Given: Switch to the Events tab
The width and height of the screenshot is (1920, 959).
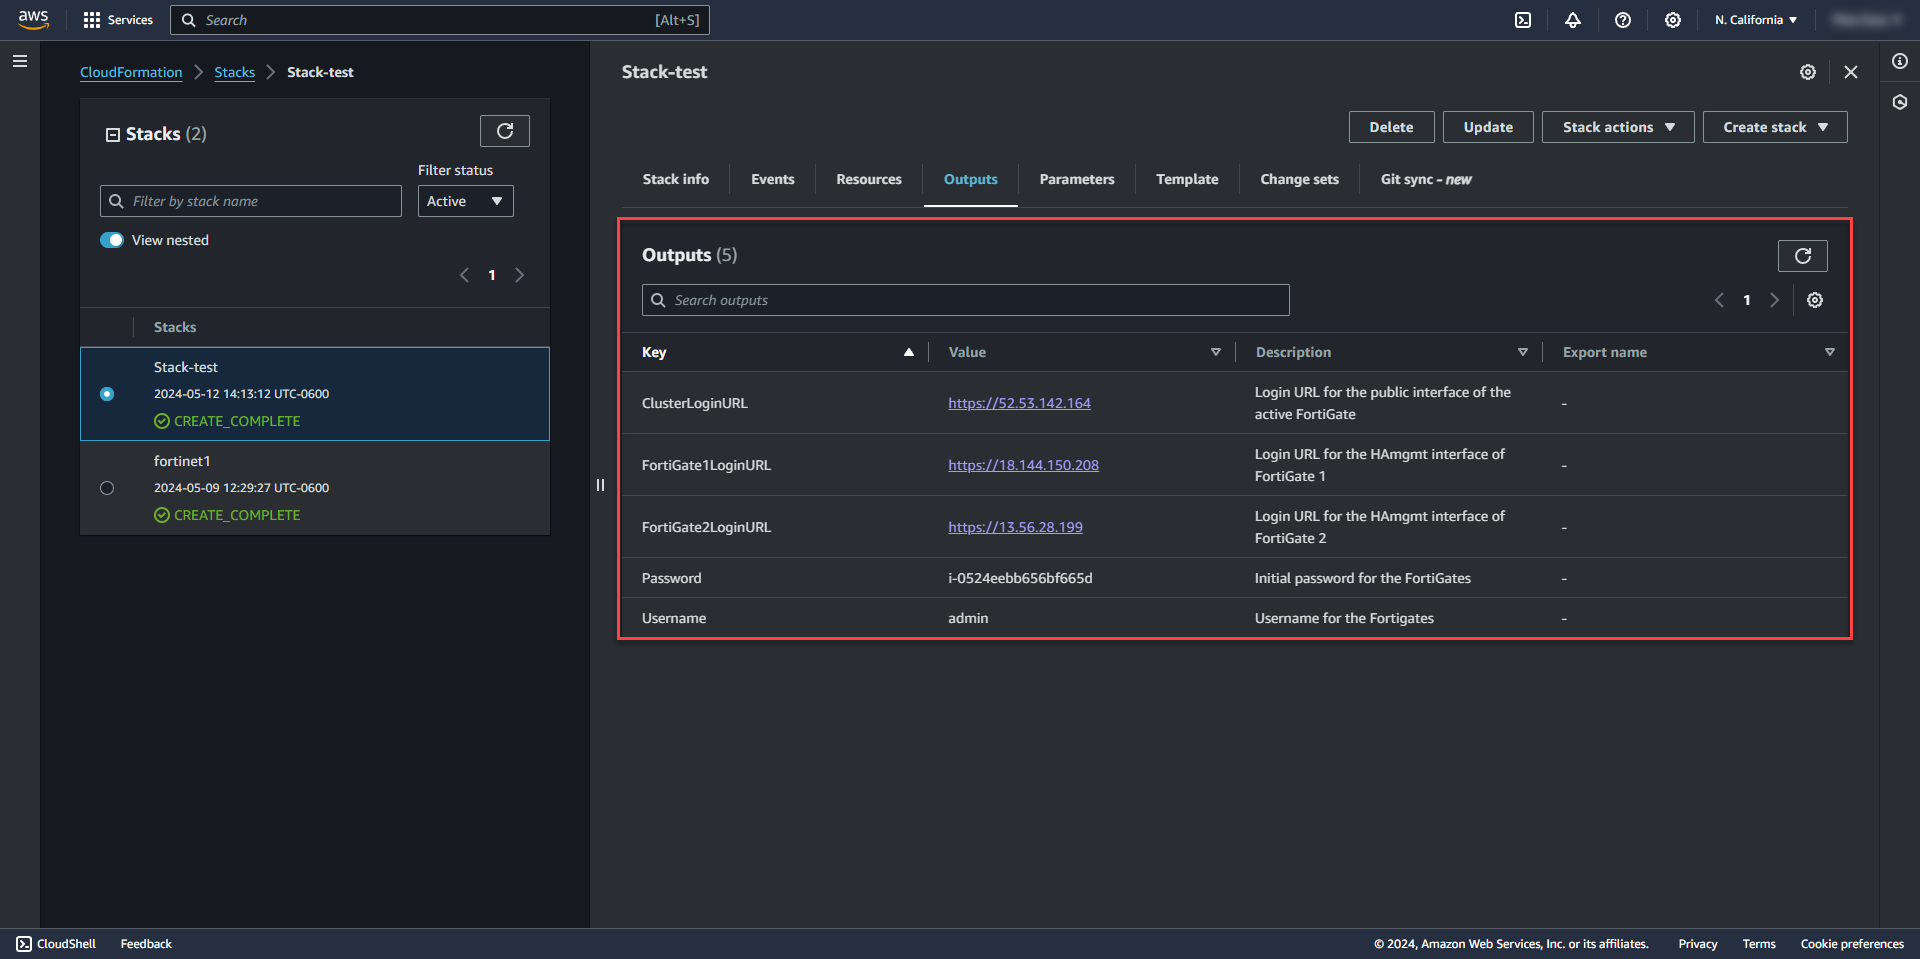Looking at the screenshot, I should [x=773, y=180].
